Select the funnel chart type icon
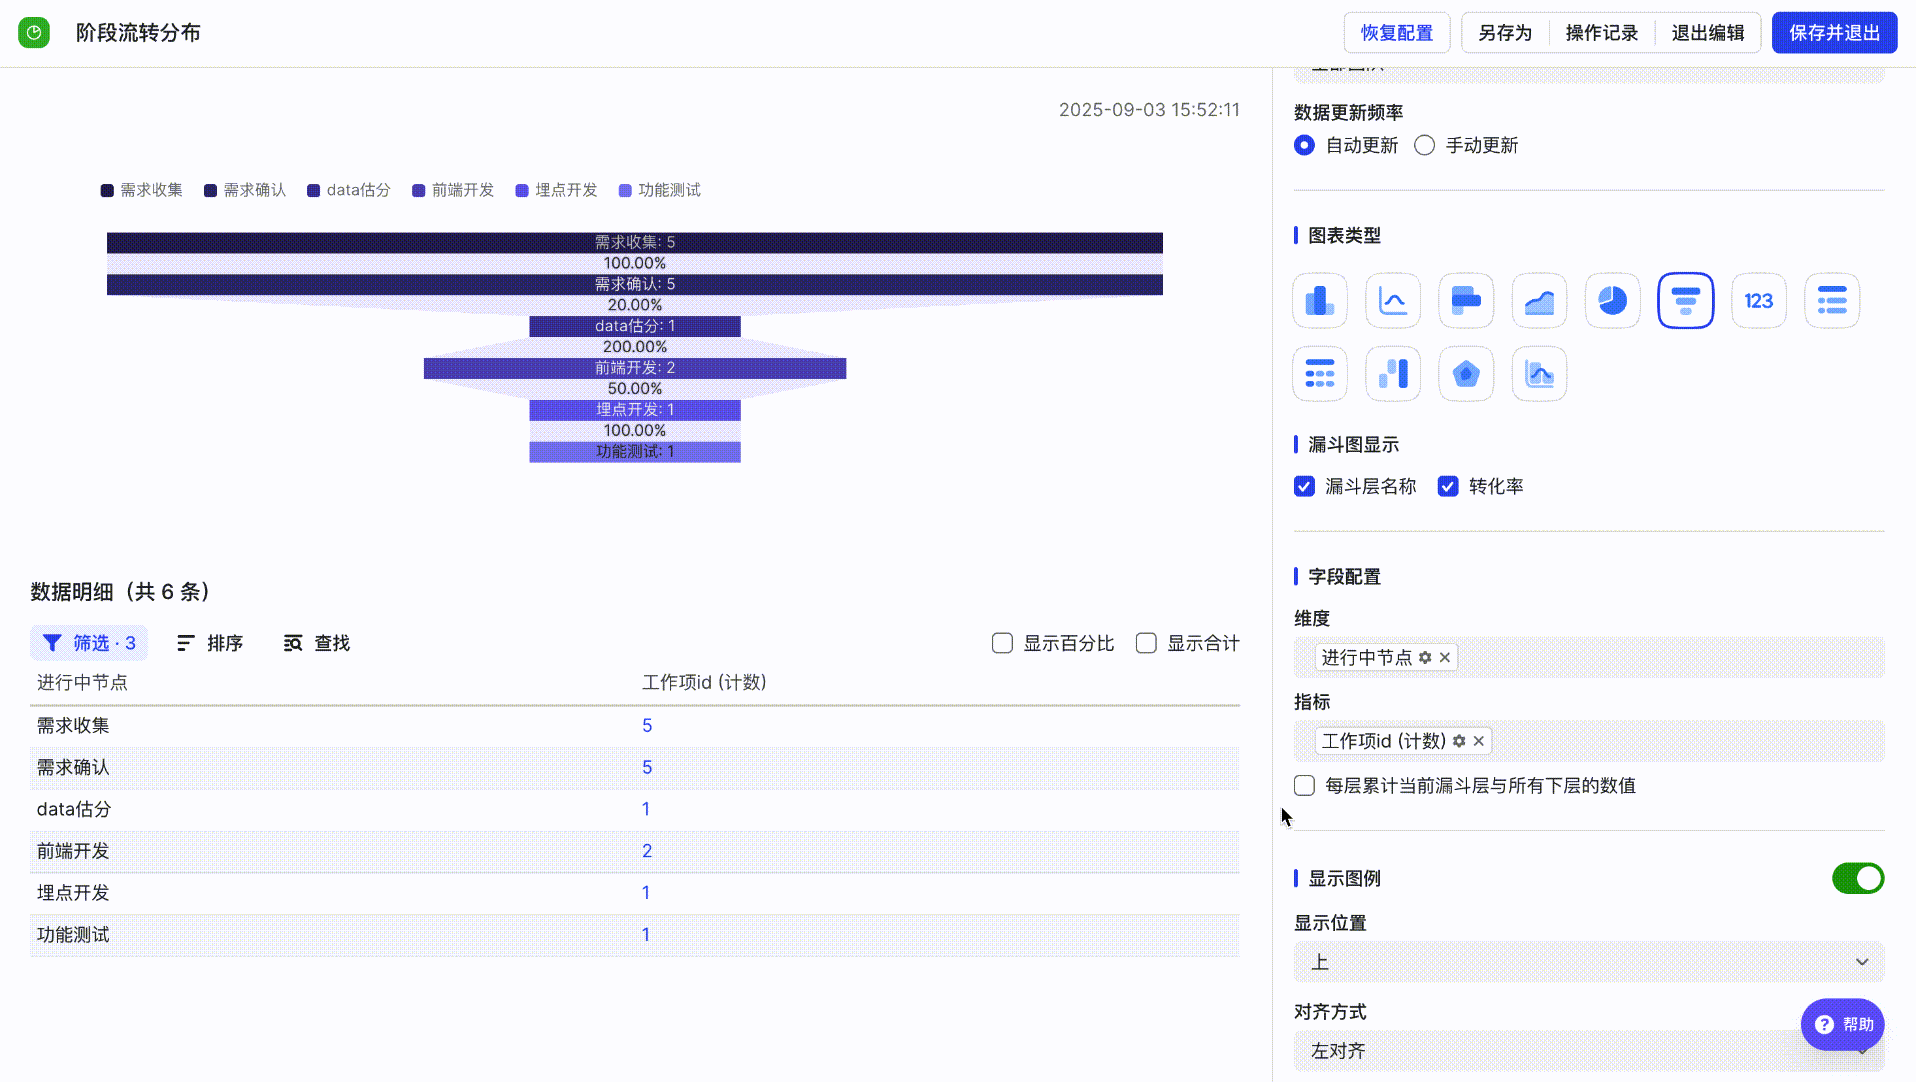1916x1082 pixels. [x=1685, y=300]
